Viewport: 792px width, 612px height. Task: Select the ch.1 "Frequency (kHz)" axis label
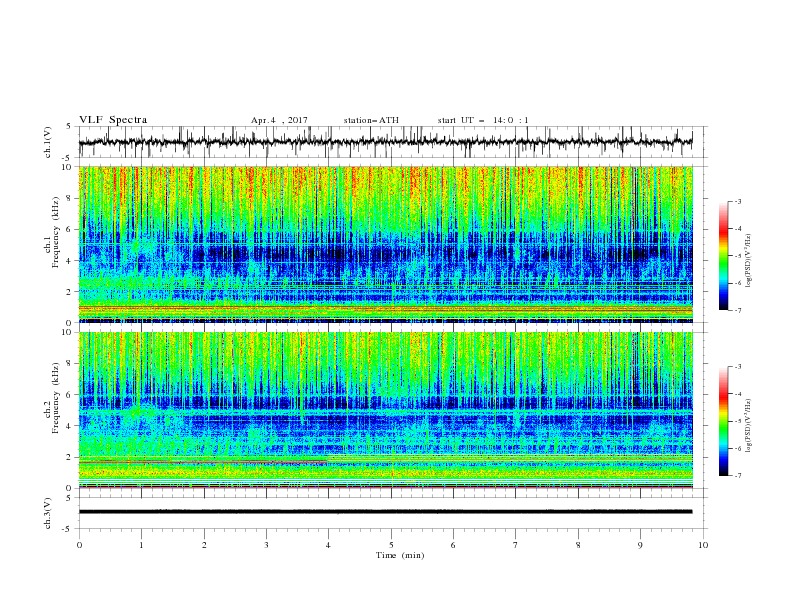(x=56, y=230)
